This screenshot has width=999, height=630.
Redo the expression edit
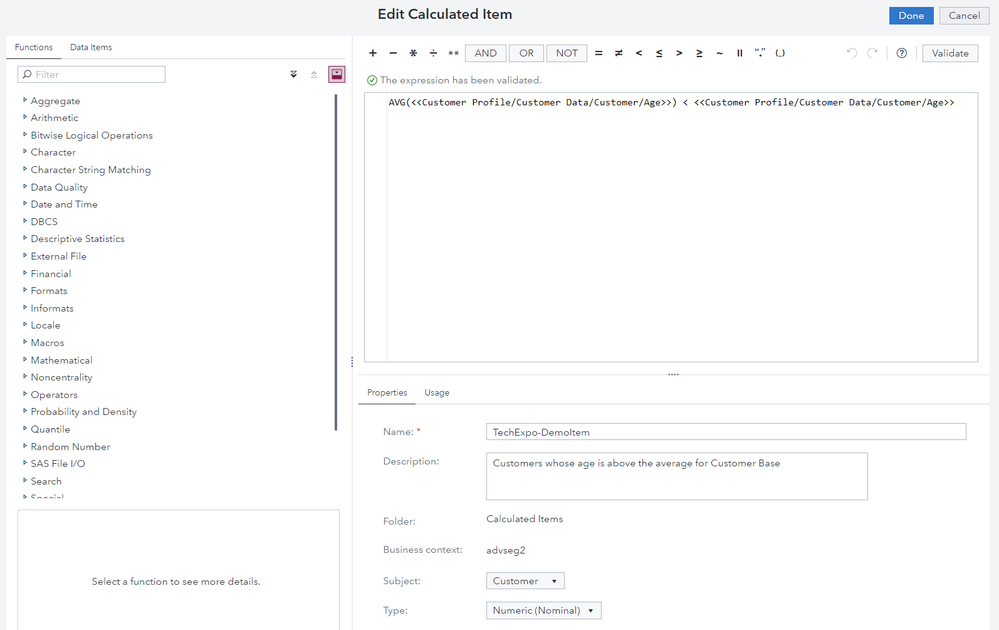872,54
